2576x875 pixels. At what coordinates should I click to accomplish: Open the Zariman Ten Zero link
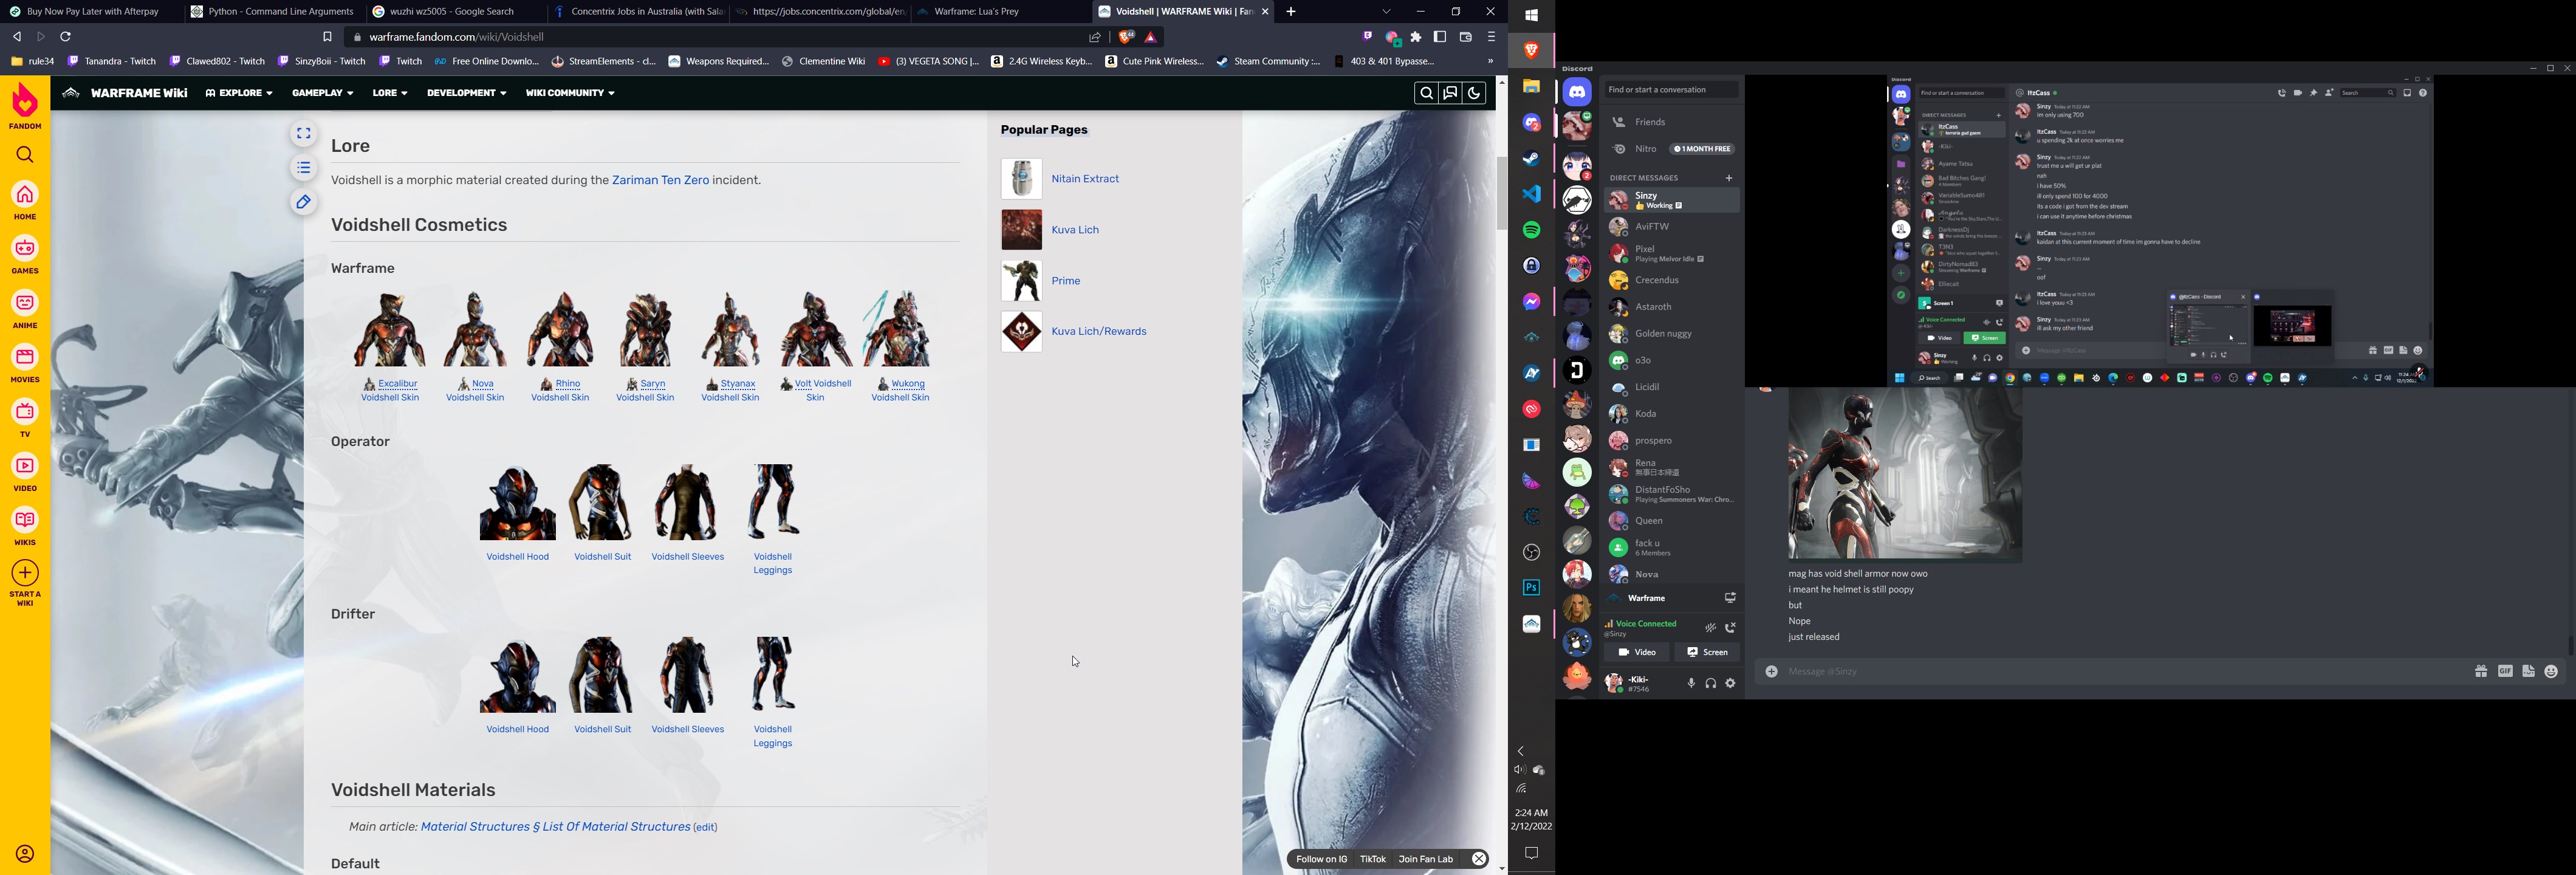(661, 181)
